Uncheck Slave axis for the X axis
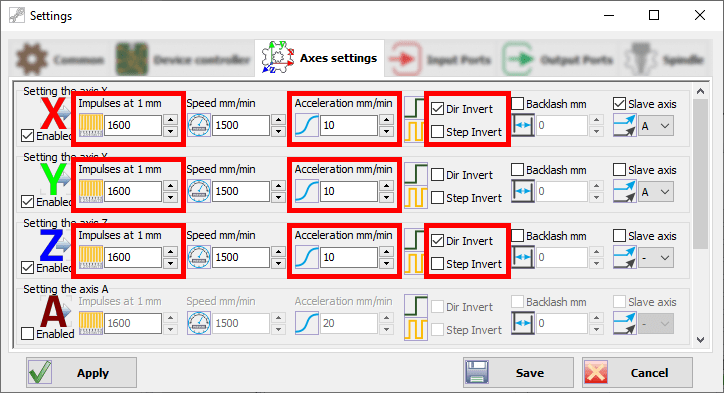The width and height of the screenshot is (724, 393). click(x=619, y=104)
